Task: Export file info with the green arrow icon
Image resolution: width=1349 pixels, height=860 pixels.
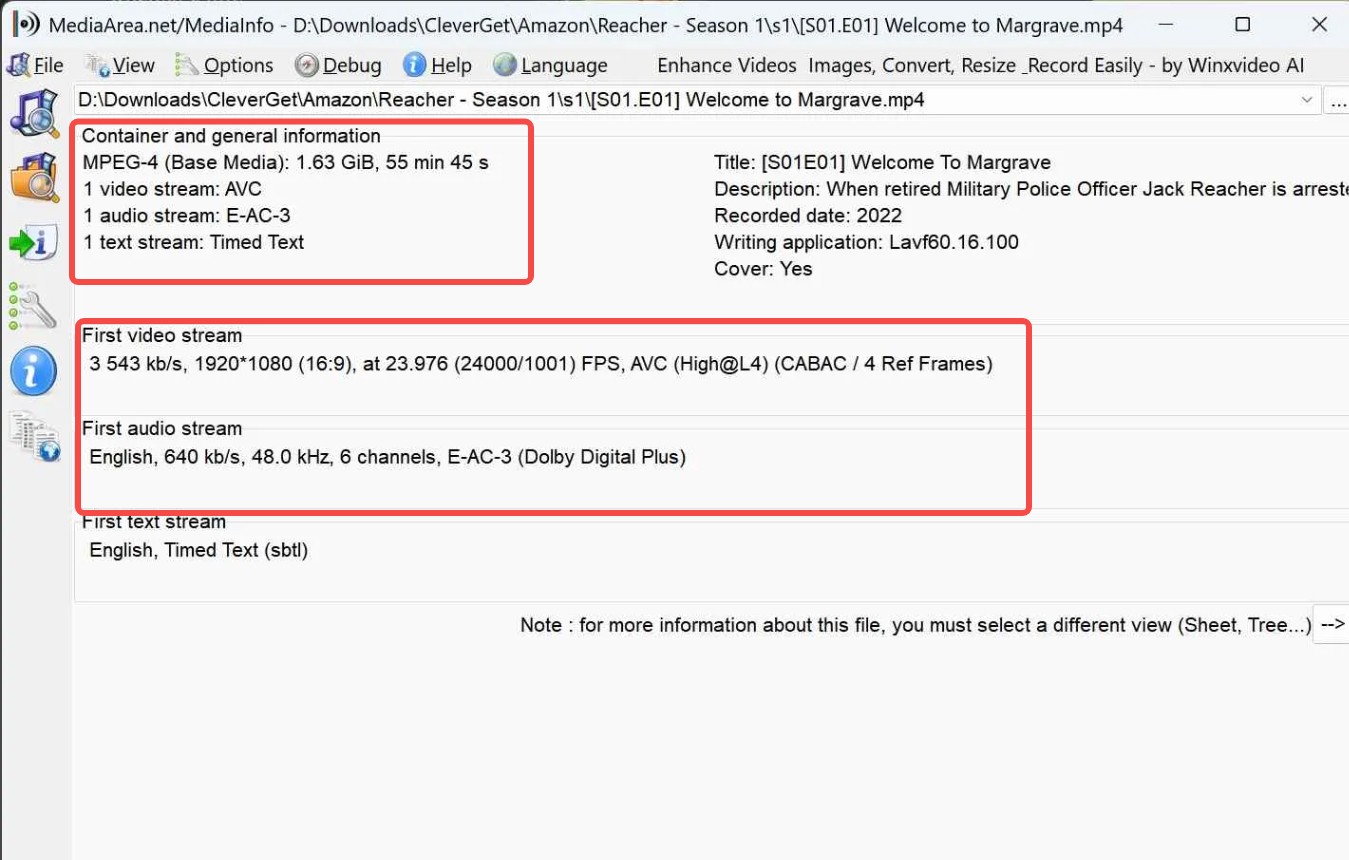Action: point(35,242)
